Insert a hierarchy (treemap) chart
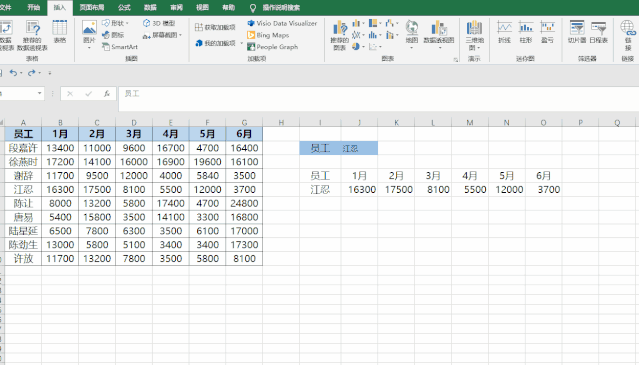This screenshot has width=639, height=365. pos(375,23)
